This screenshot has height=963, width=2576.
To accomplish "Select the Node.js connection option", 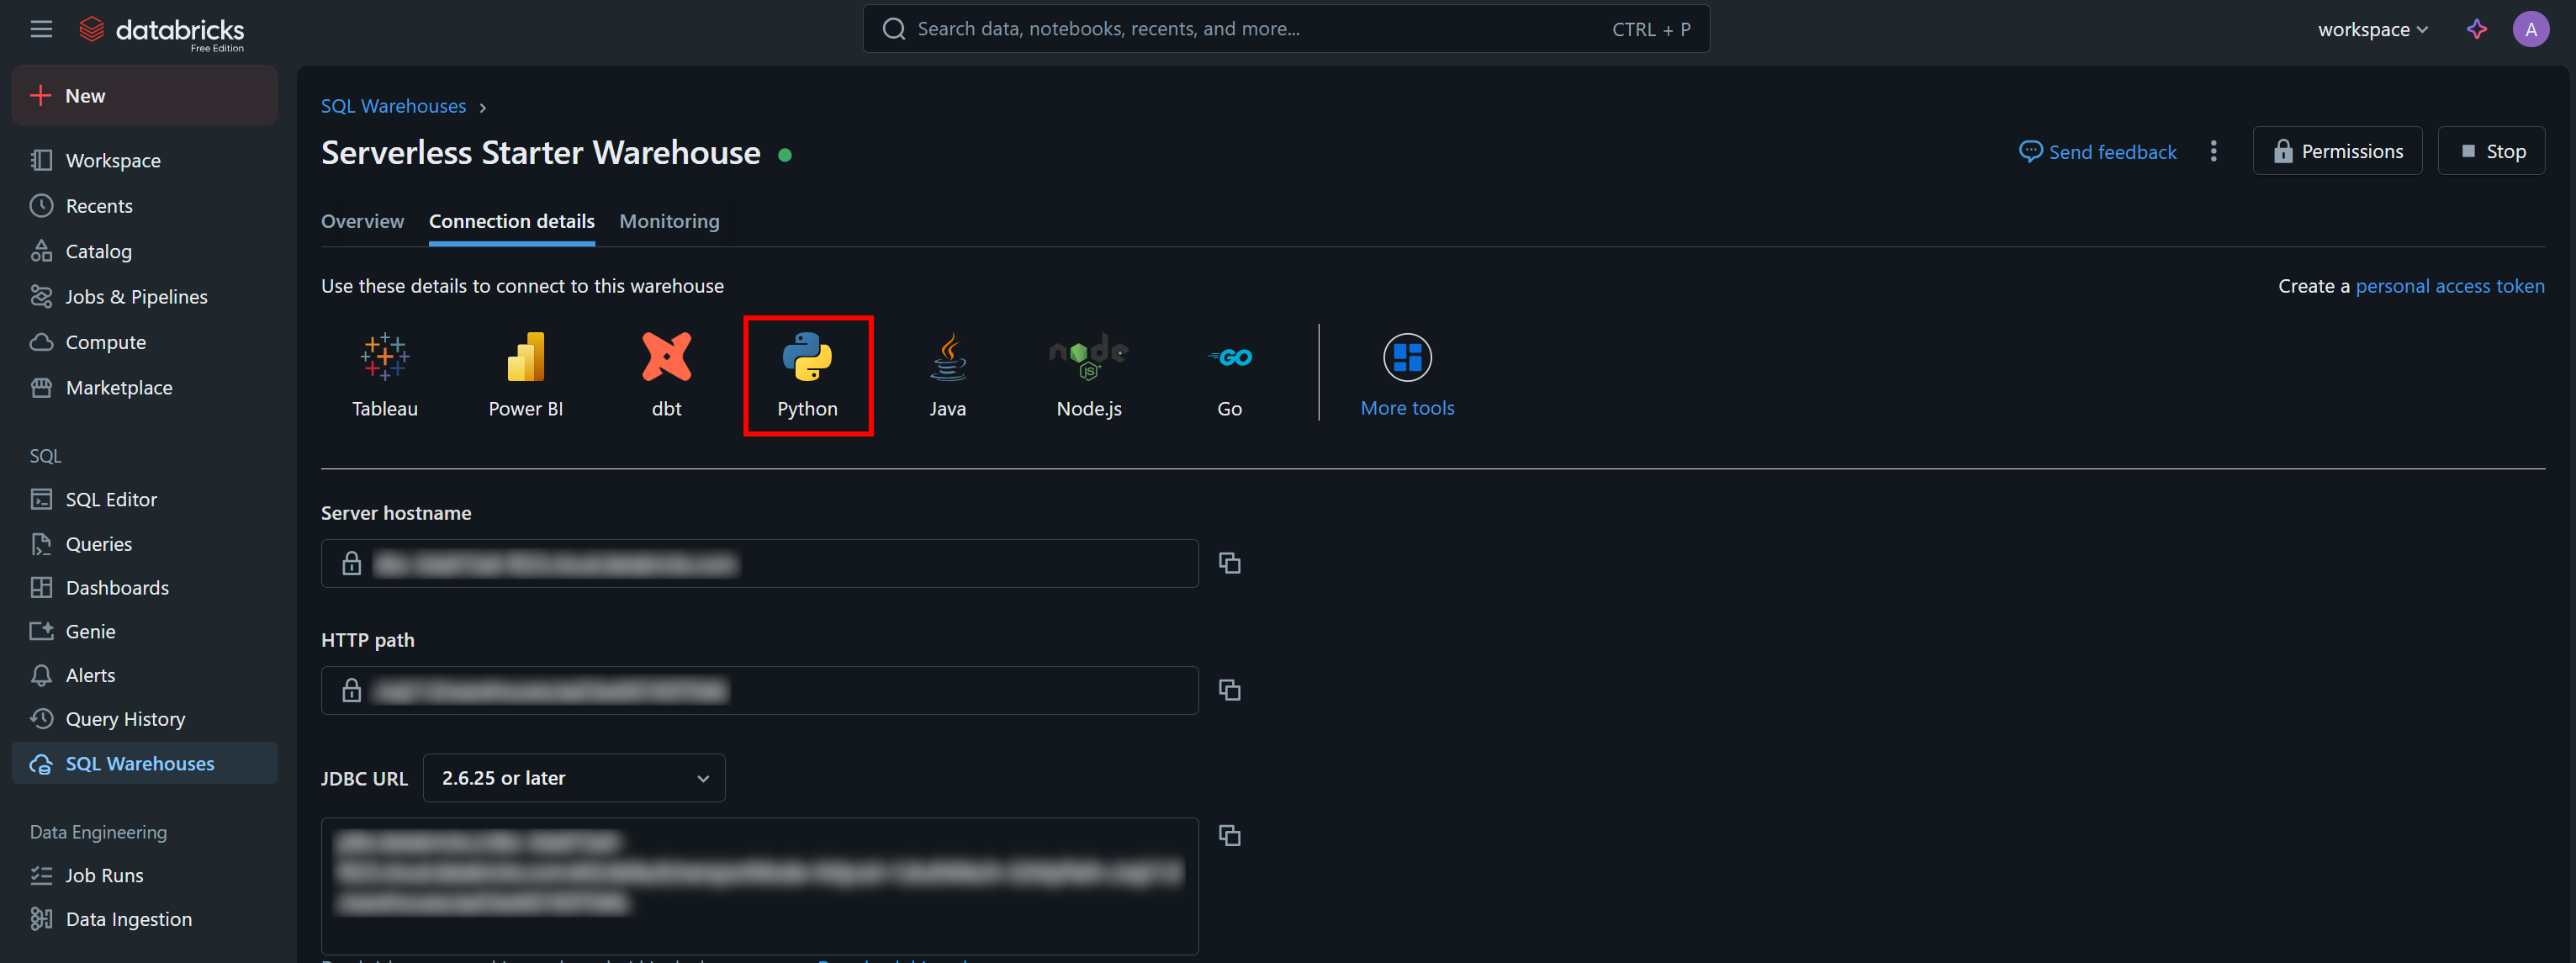I will point(1088,375).
